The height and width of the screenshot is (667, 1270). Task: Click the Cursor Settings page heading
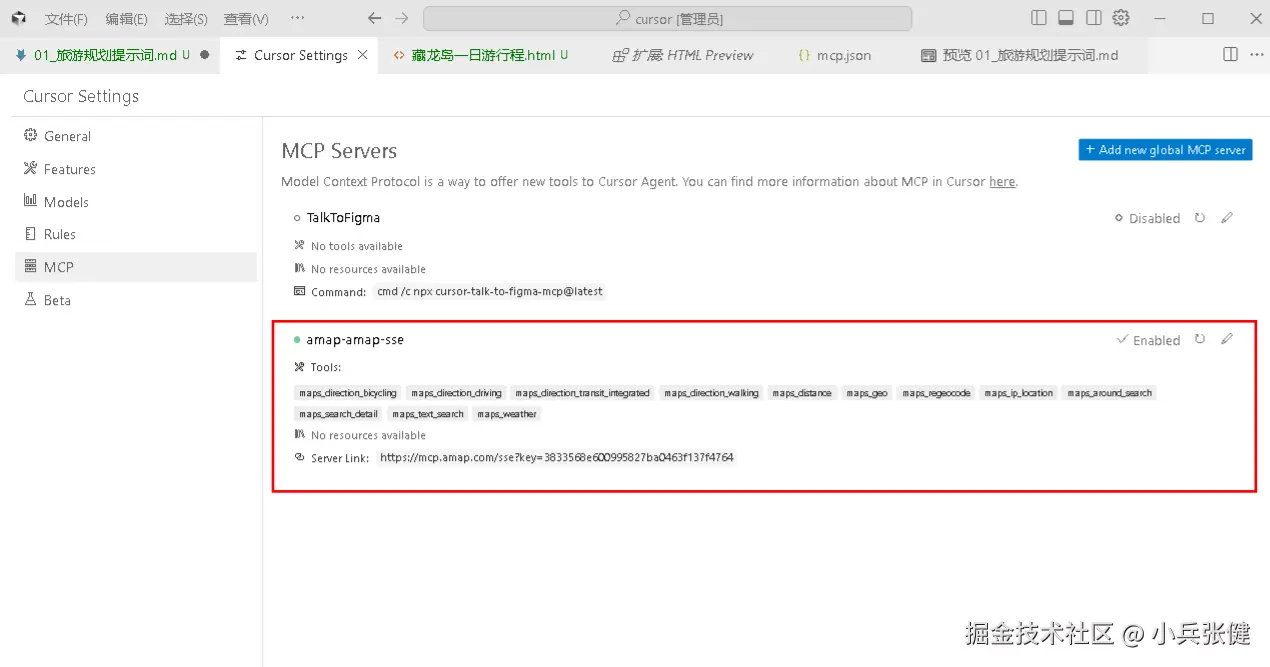[x=81, y=96]
